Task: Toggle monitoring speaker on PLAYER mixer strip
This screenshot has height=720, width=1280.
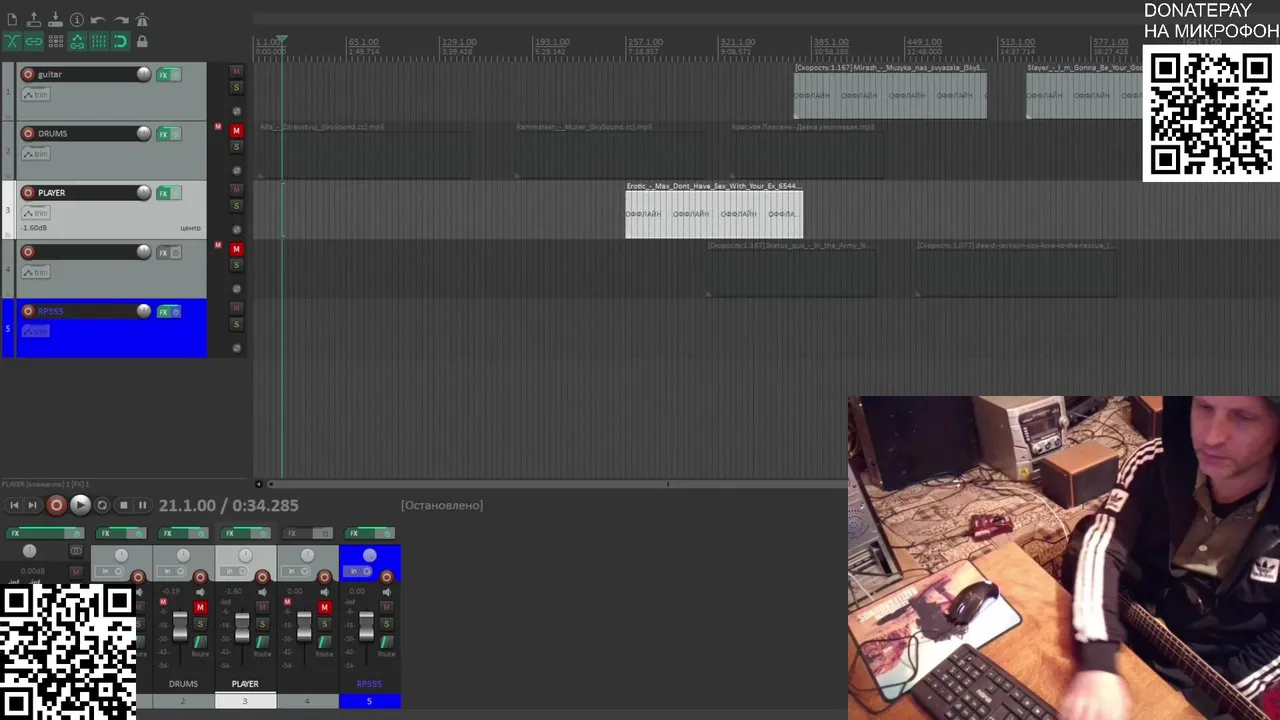Action: pyautogui.click(x=263, y=592)
